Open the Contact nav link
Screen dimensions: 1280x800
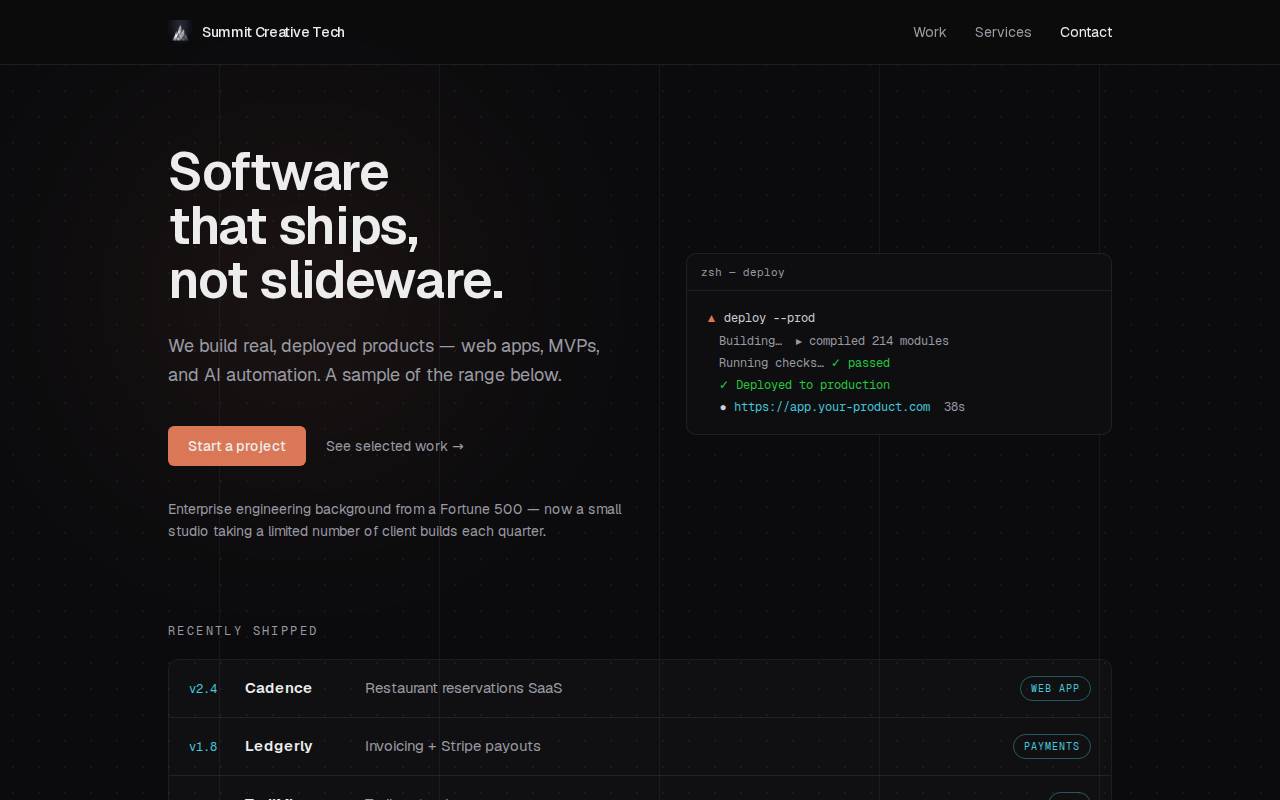pos(1086,32)
